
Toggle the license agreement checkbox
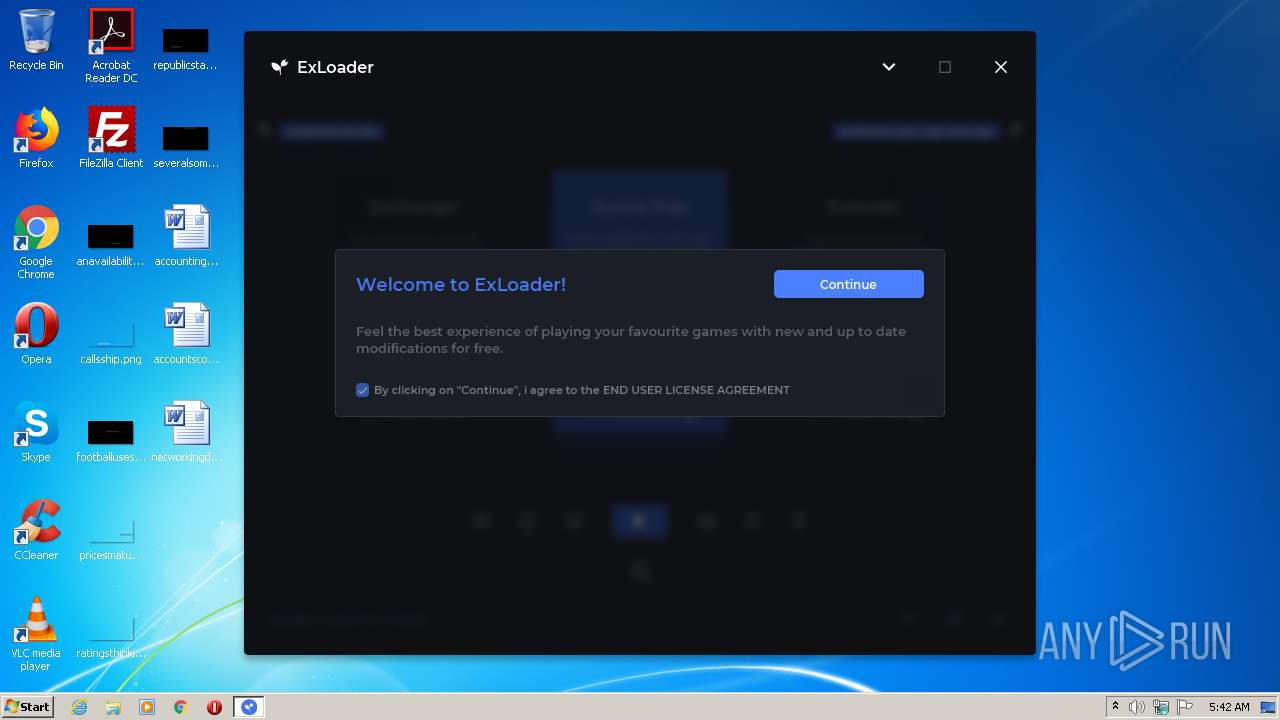pyautogui.click(x=363, y=390)
